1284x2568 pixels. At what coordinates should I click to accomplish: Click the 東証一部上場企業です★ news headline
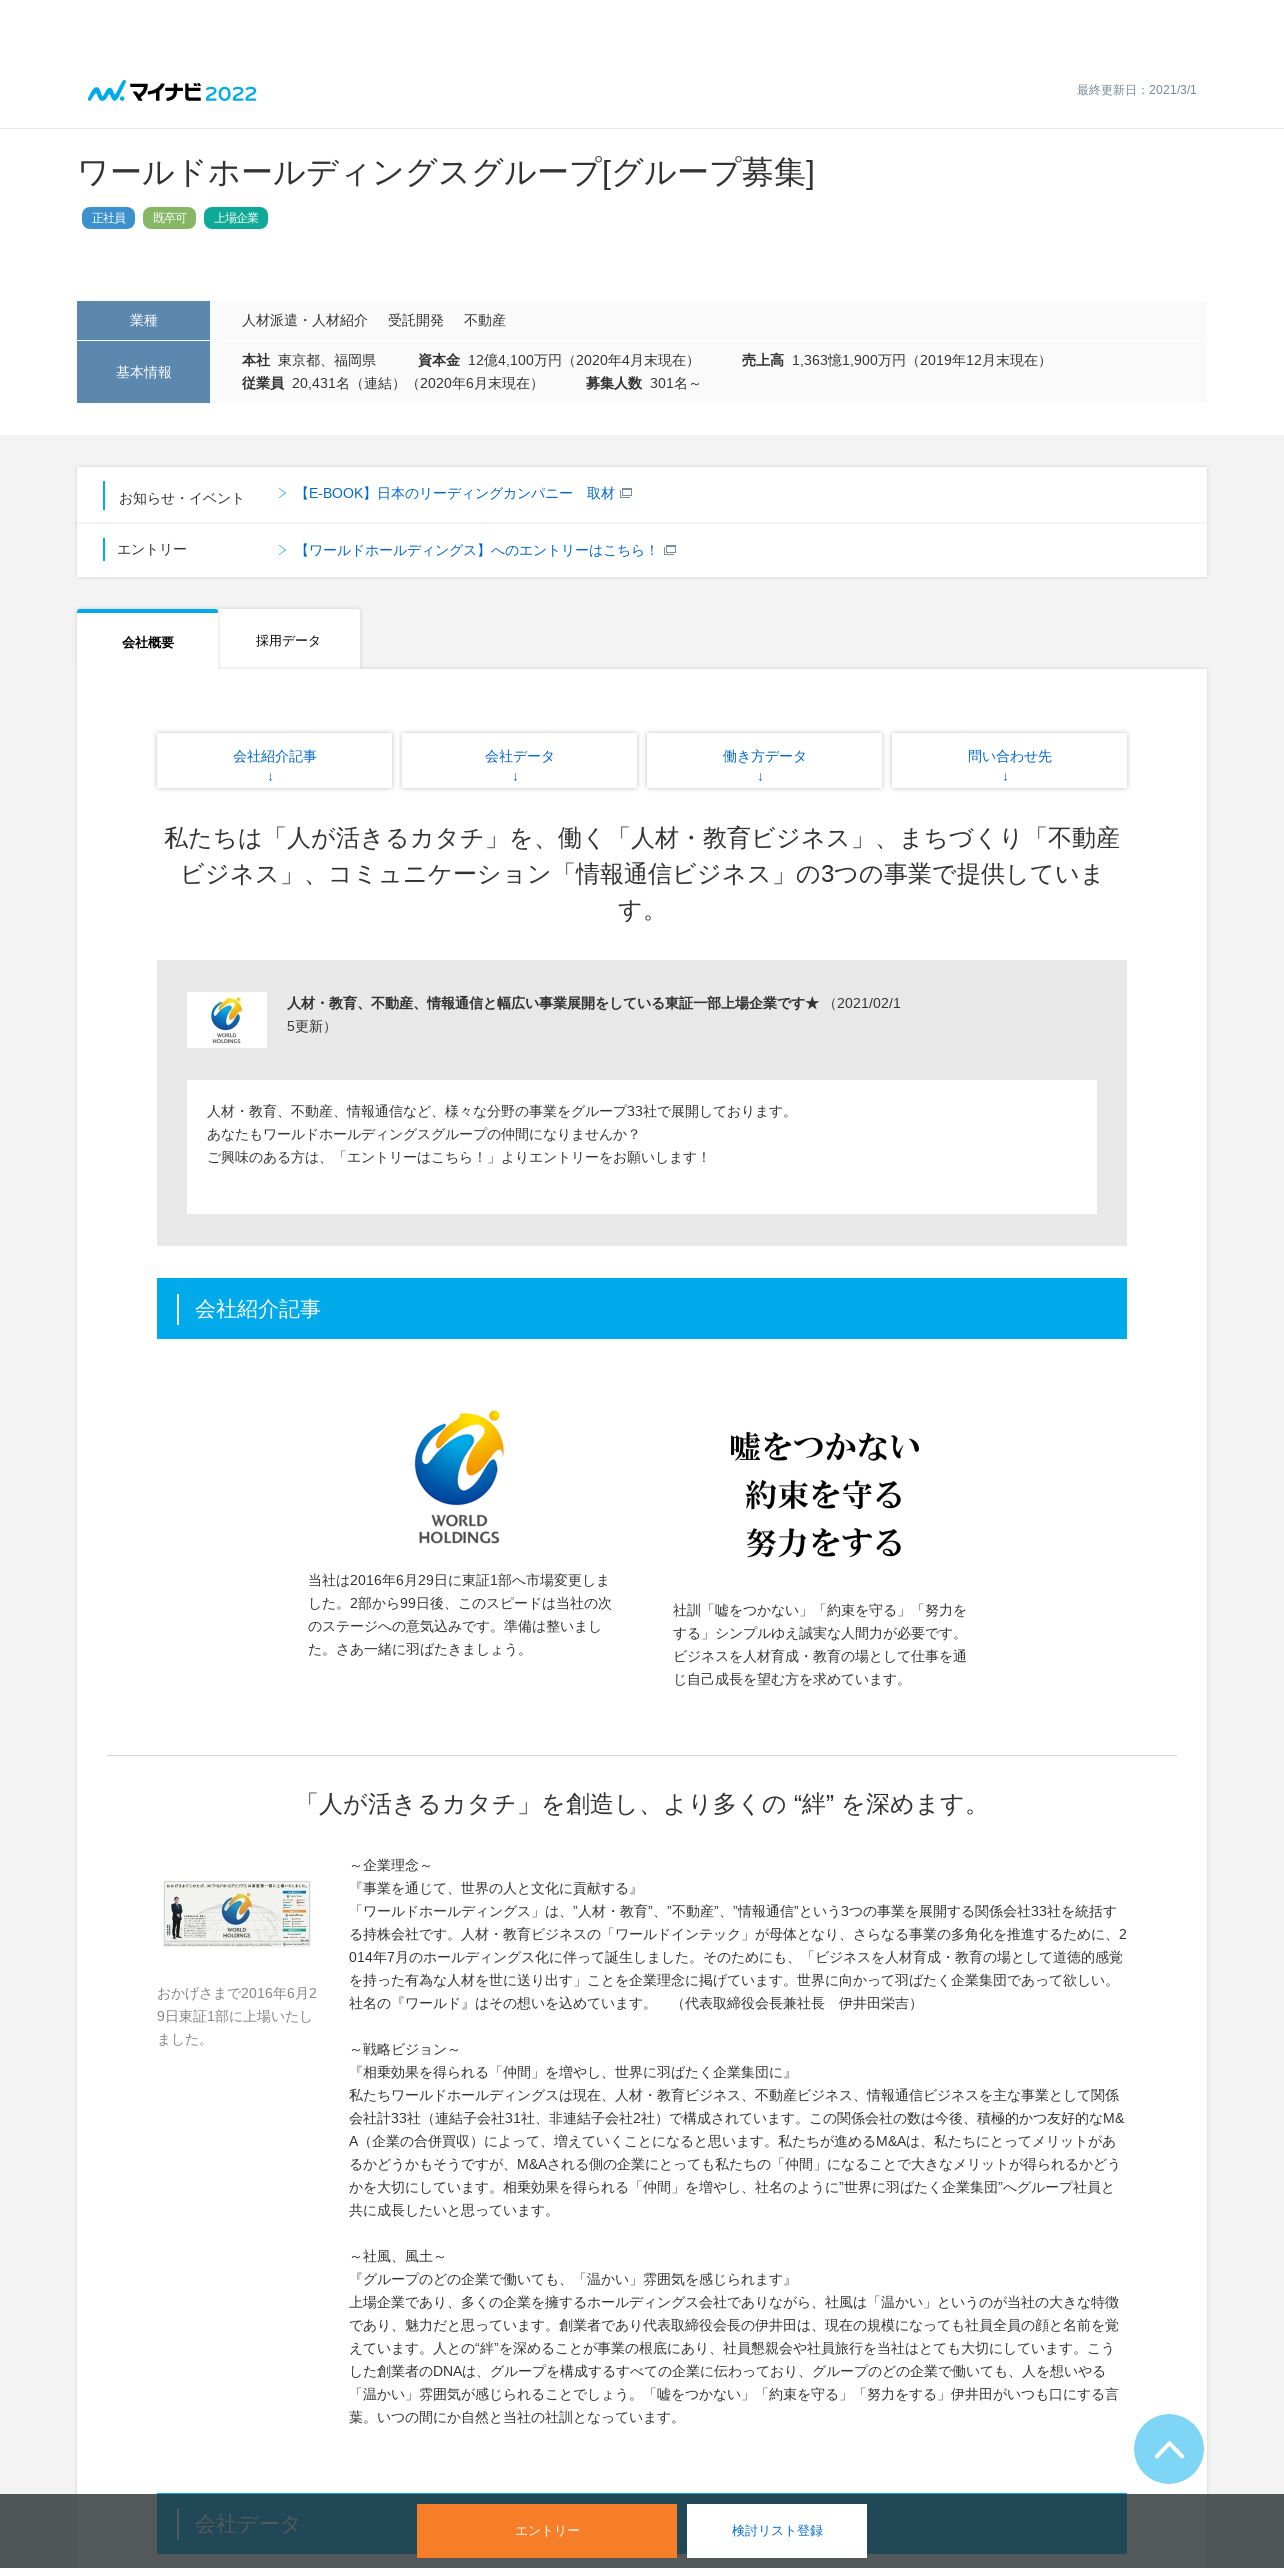coord(553,1003)
